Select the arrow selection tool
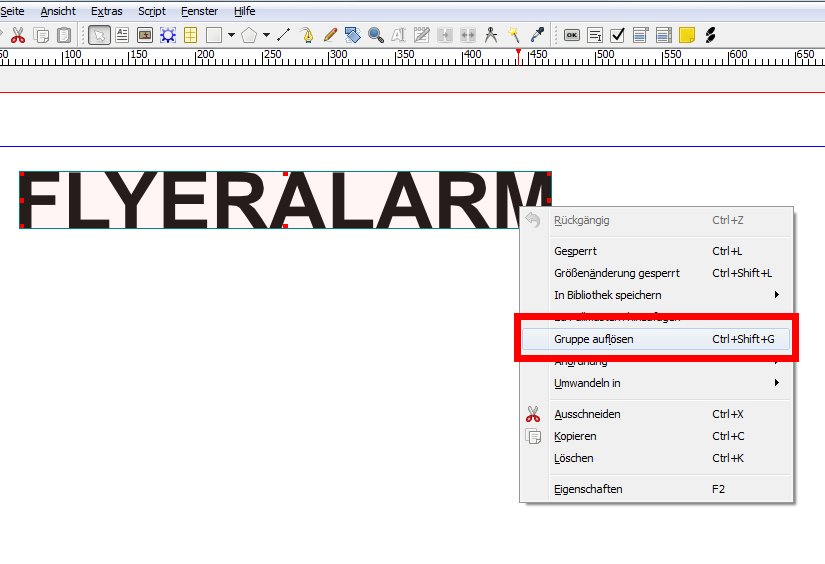Image resolution: width=825 pixels, height=564 pixels. [99, 35]
